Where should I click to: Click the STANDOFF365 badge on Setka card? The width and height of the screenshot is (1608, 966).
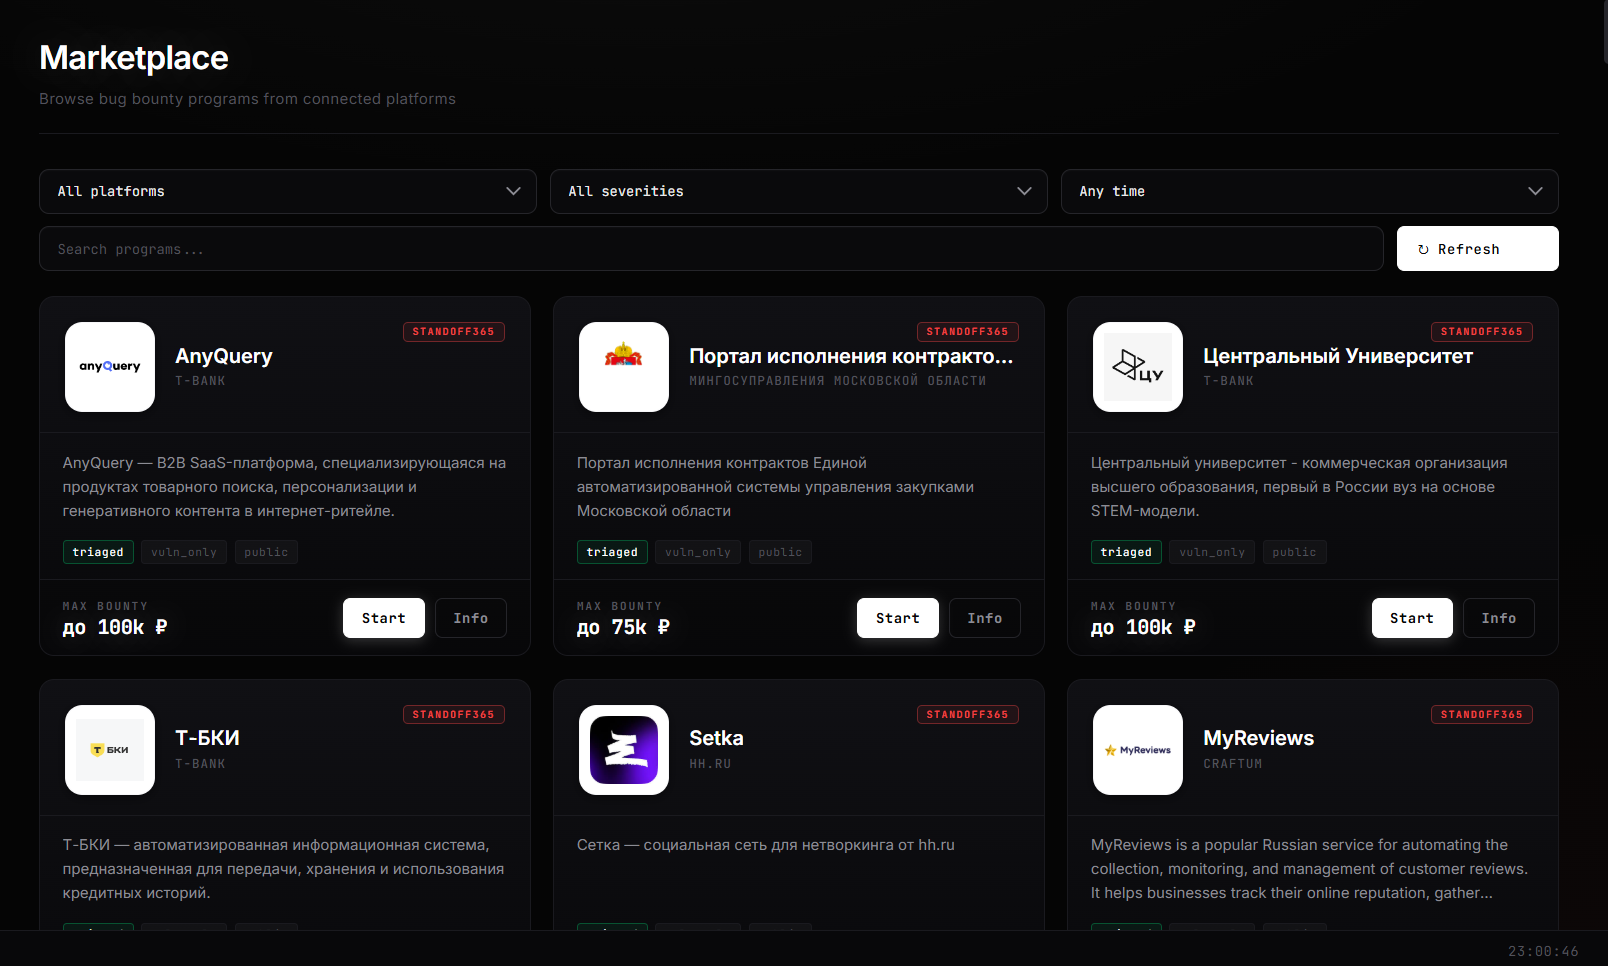(x=968, y=715)
